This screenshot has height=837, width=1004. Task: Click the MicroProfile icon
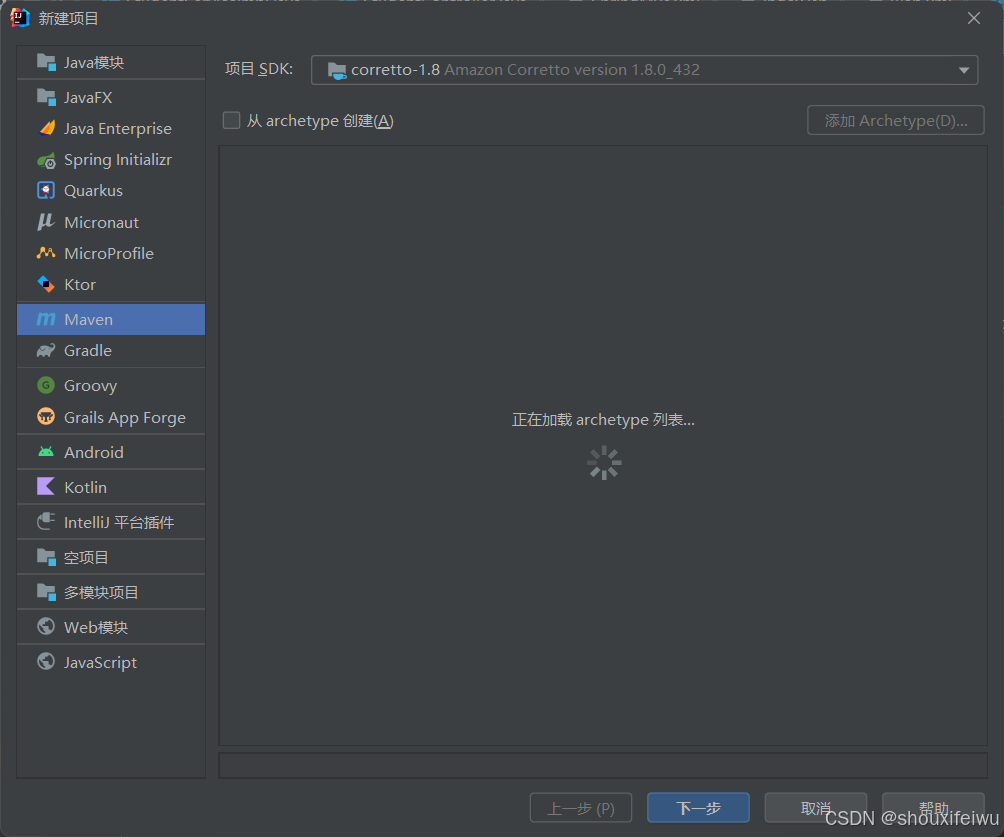coord(46,253)
